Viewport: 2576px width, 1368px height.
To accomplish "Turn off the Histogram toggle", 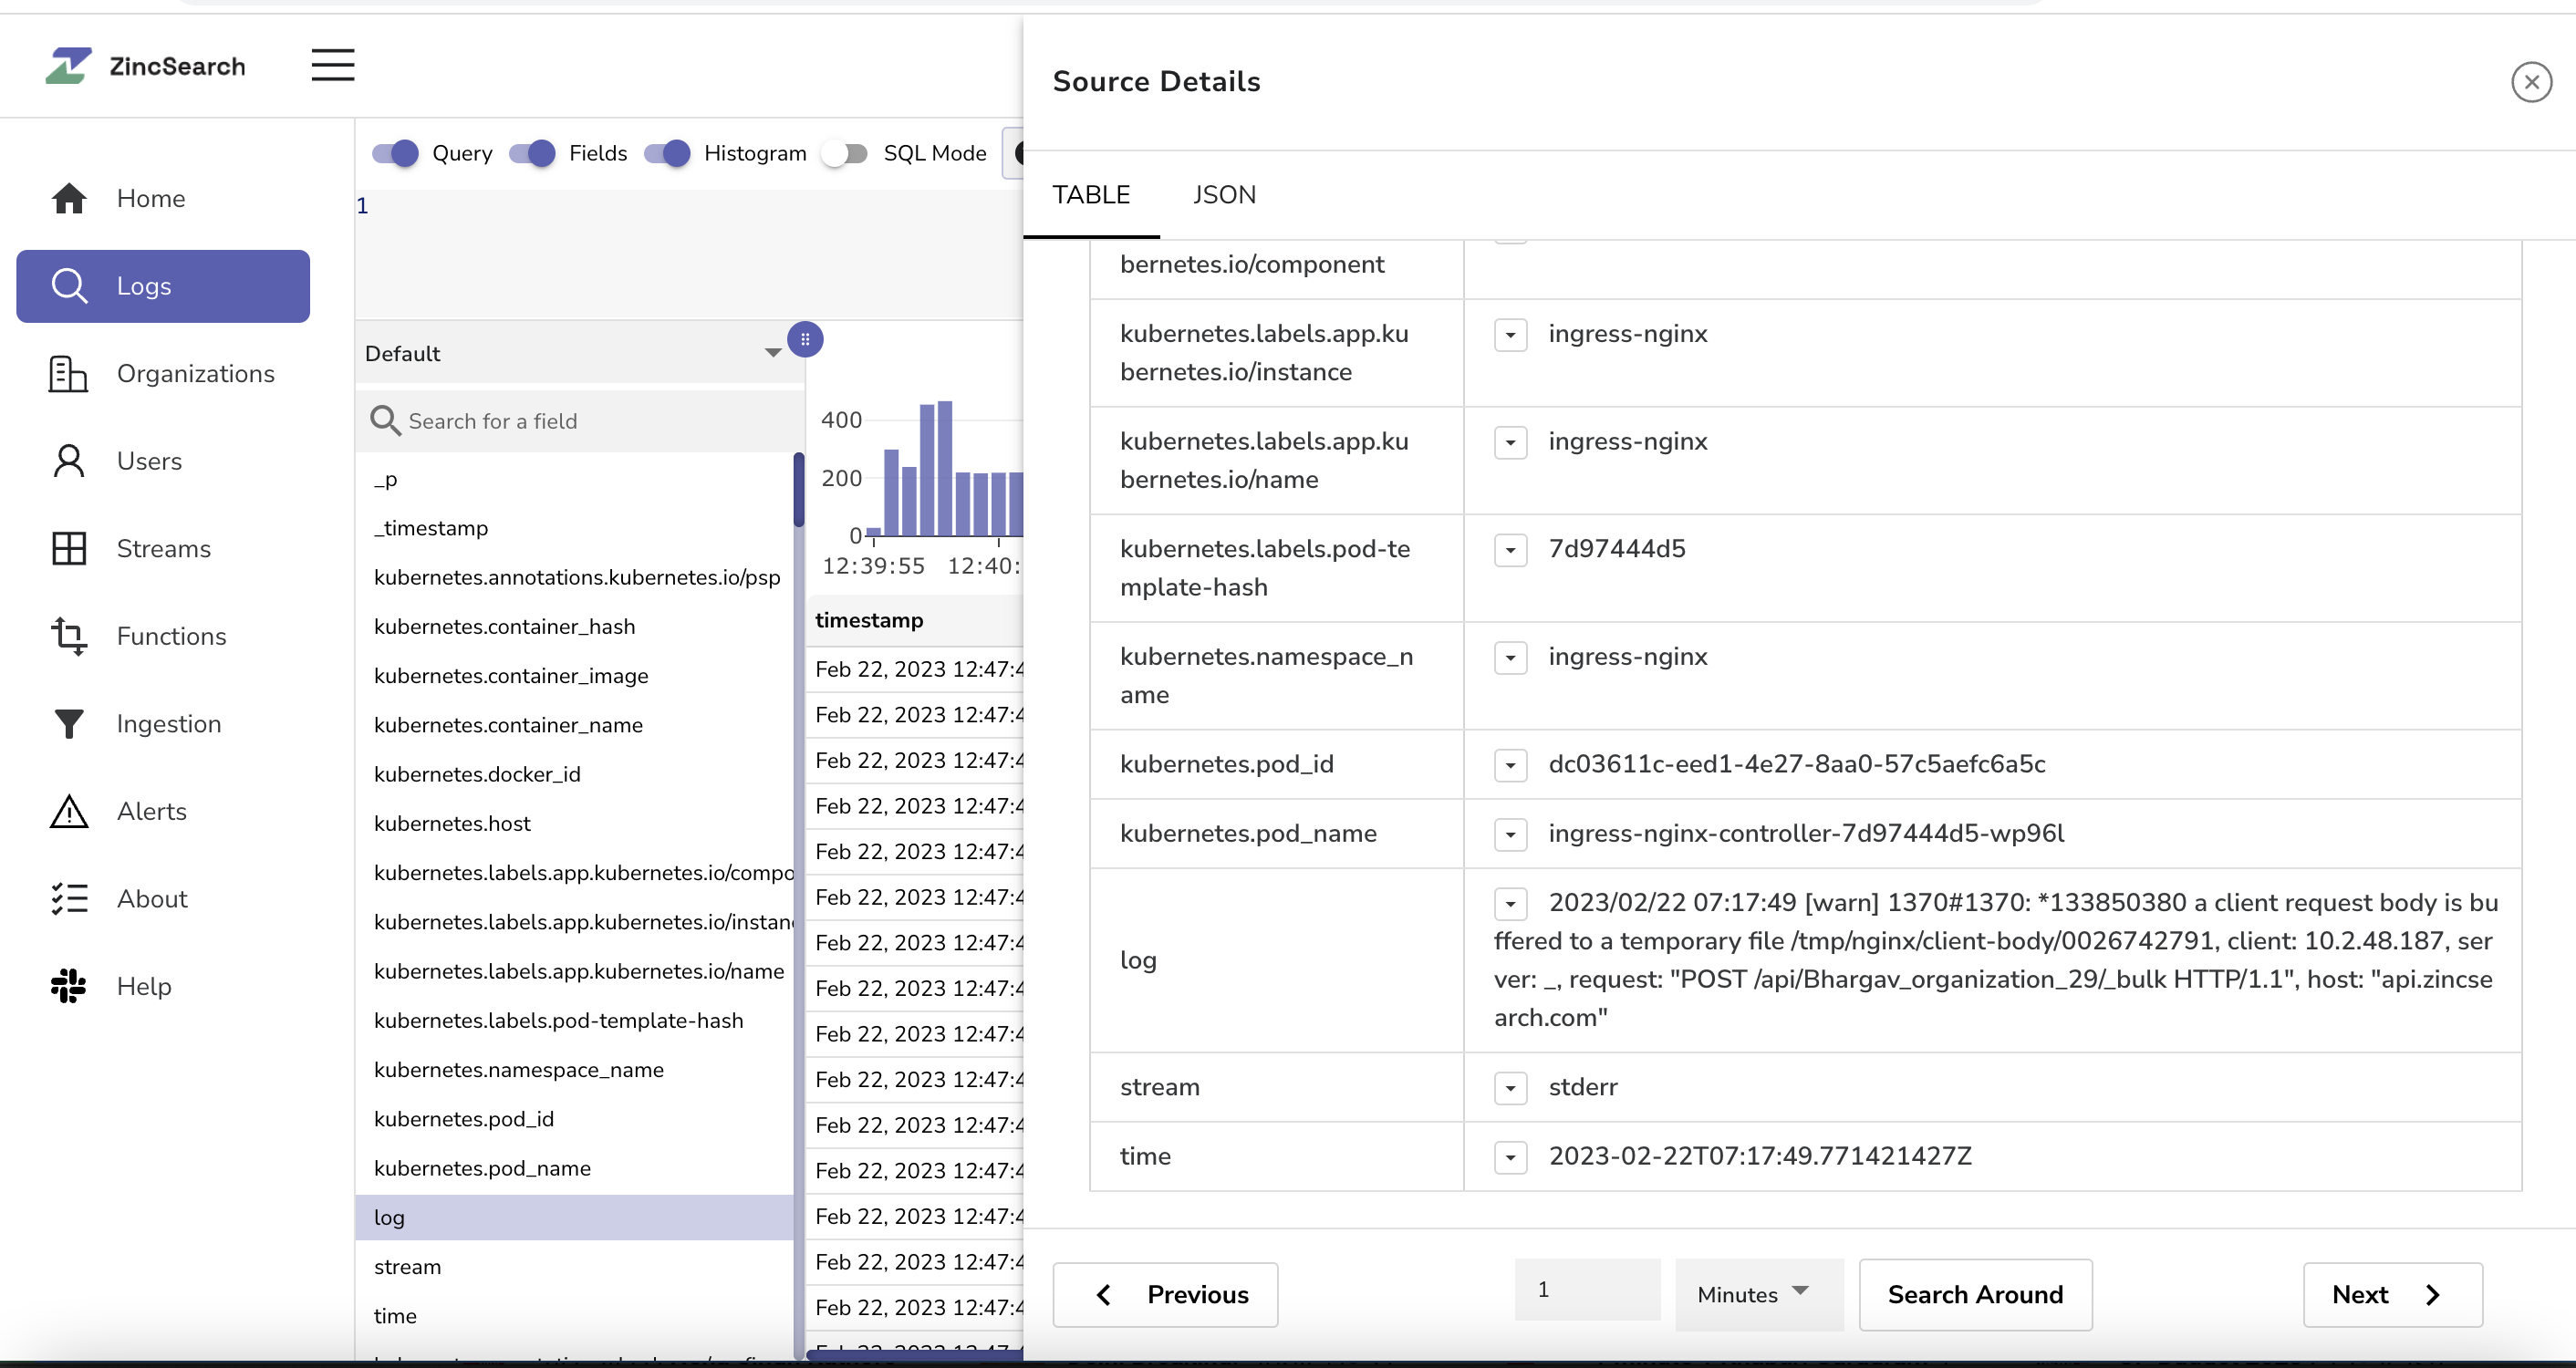I will point(667,153).
